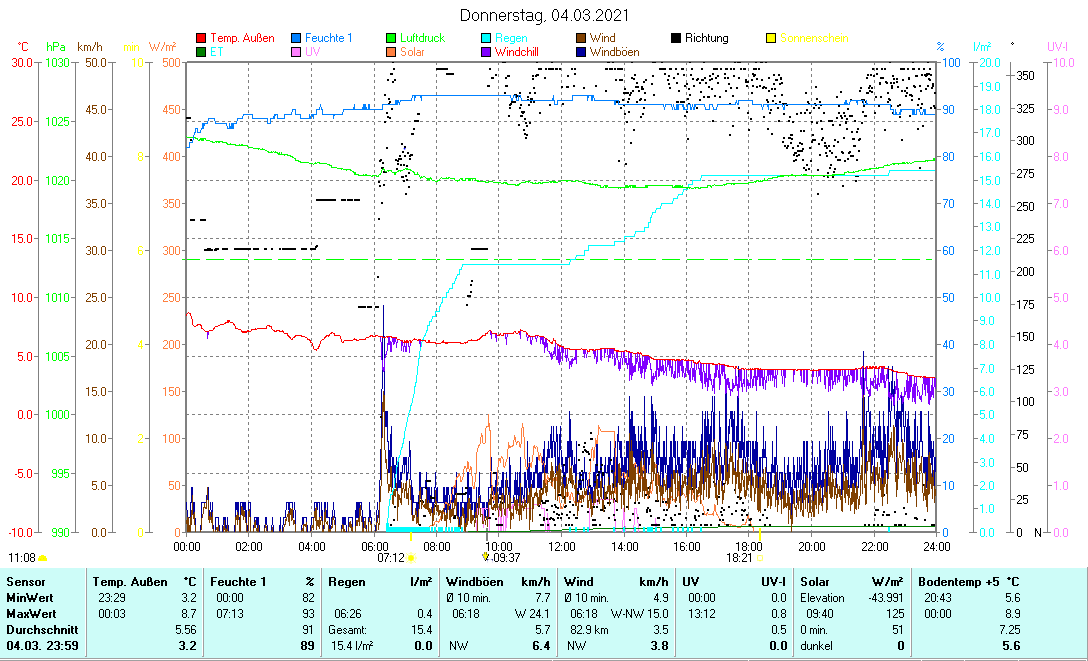The height and width of the screenshot is (661, 1088).
Task: Click the yellow Sonnenschein legend square
Action: pyautogui.click(x=771, y=38)
